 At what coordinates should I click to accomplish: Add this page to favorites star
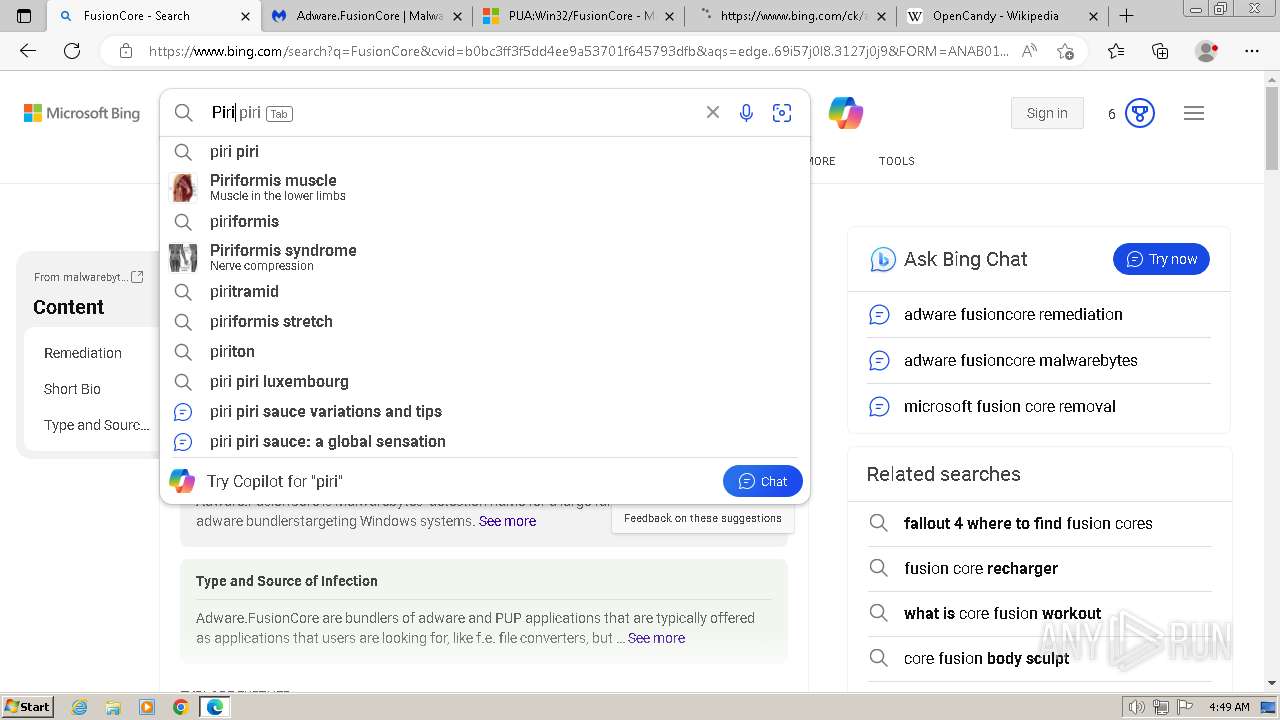[1065, 51]
